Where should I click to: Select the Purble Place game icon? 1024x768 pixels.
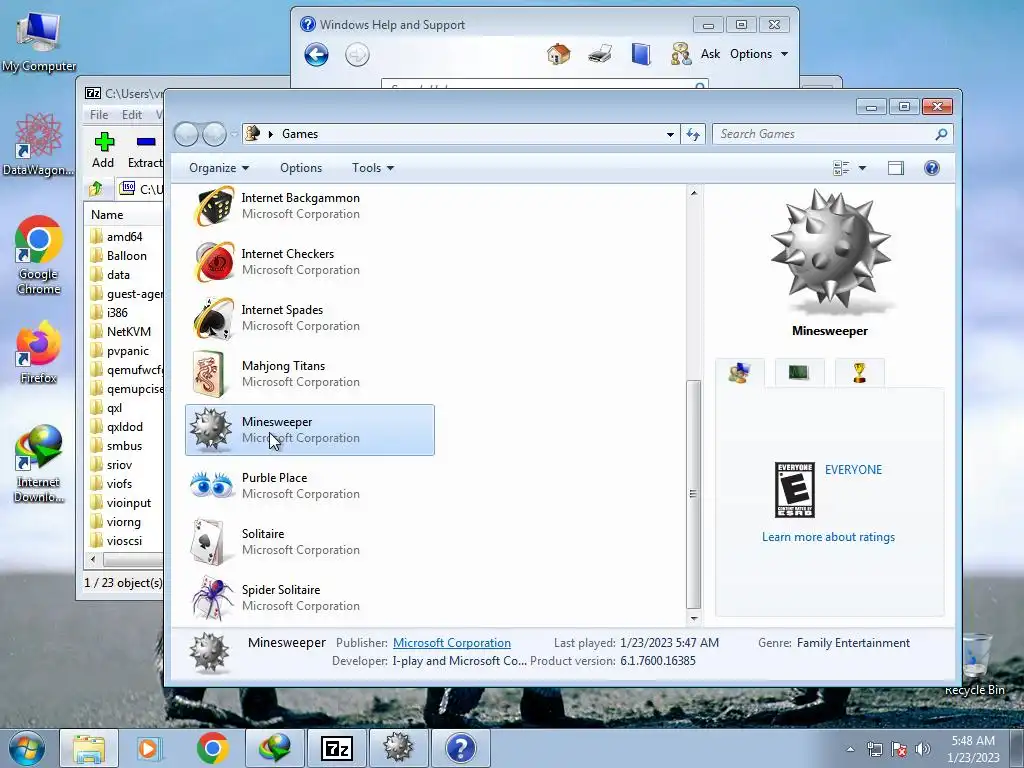(211, 485)
